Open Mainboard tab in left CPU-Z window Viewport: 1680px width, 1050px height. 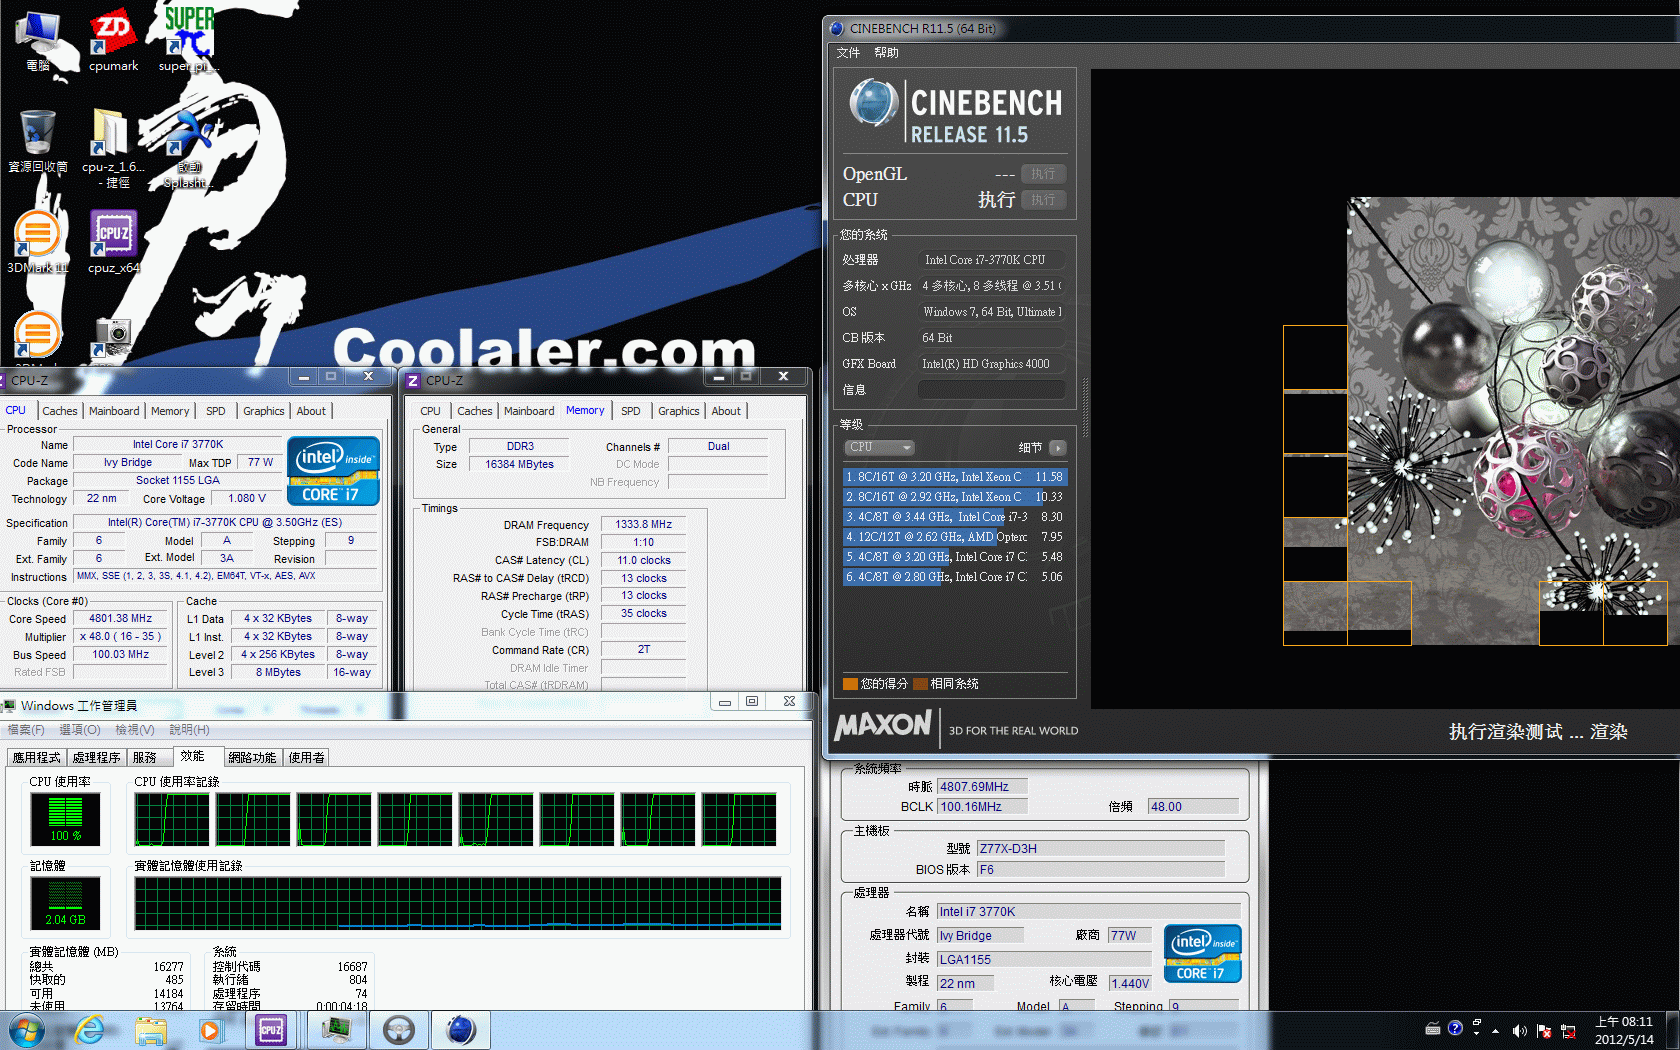click(114, 411)
